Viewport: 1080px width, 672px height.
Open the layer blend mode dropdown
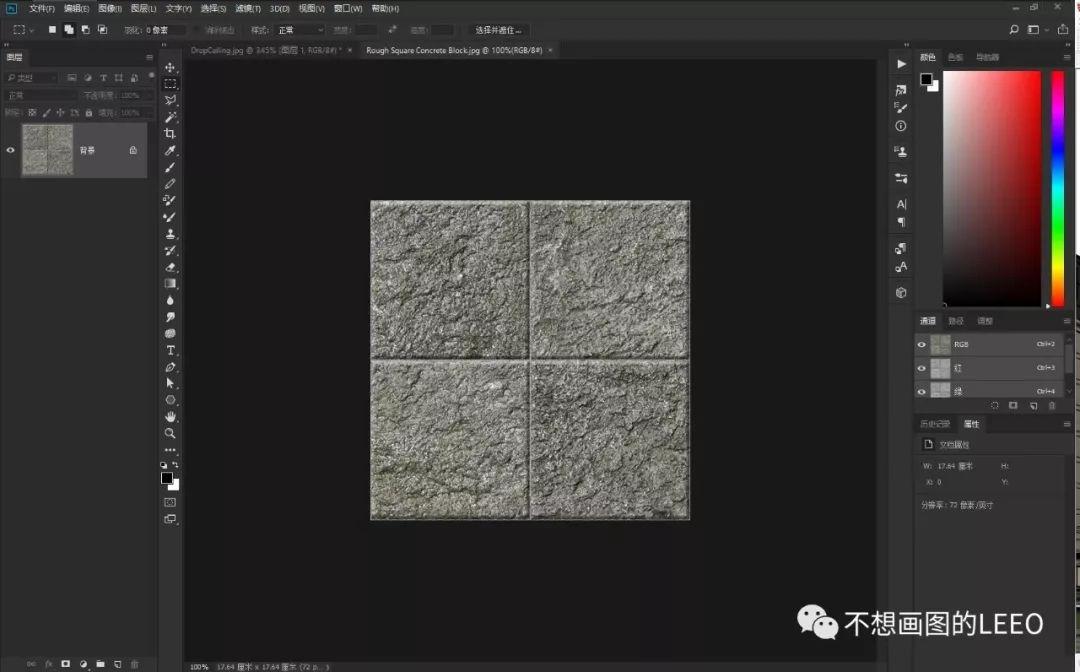(41, 95)
